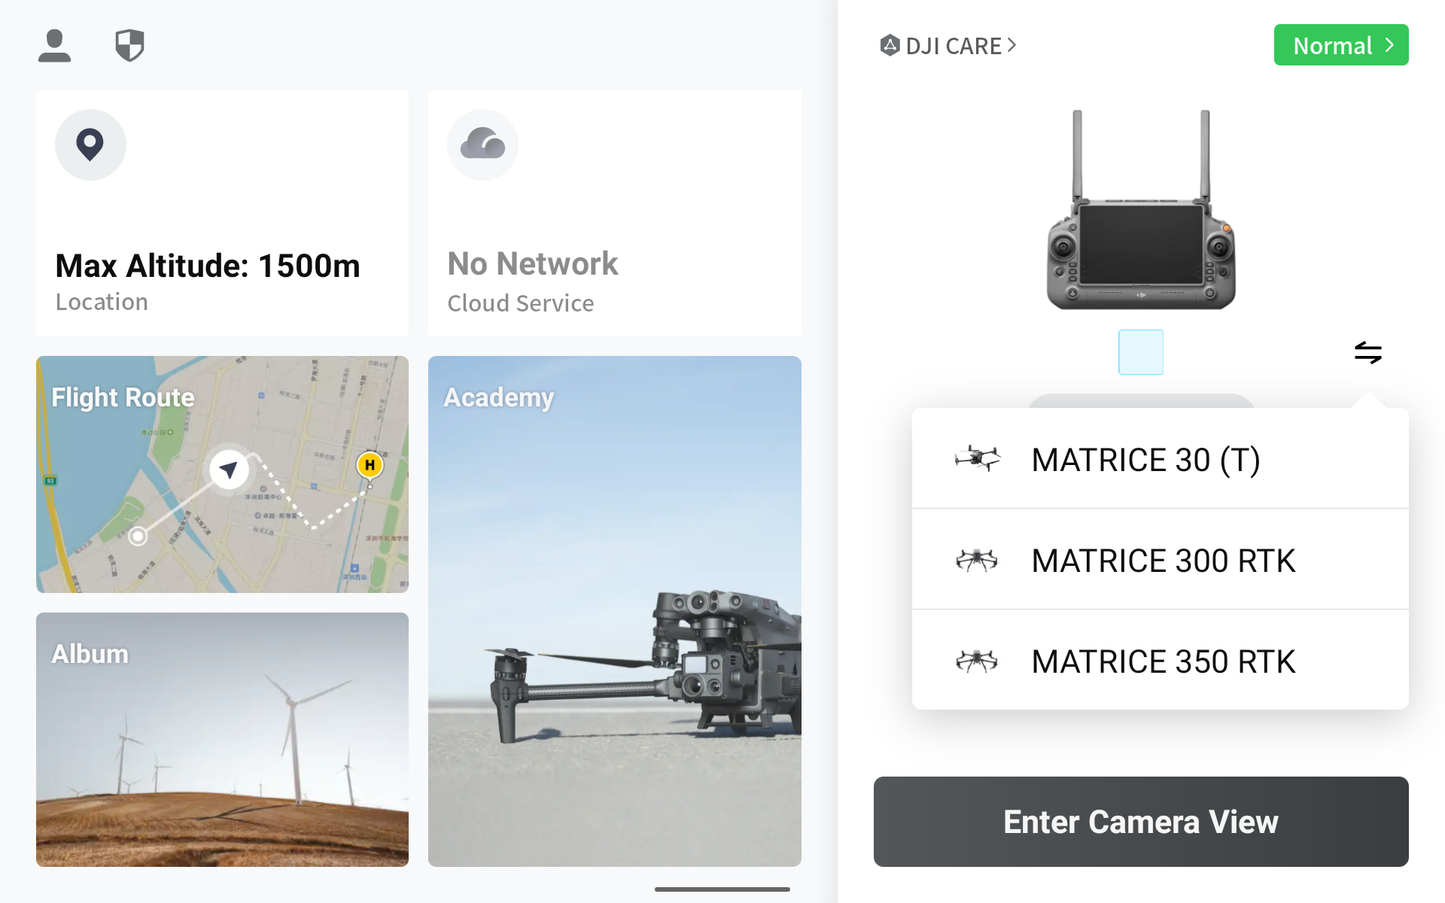Click the DJI Care logo icon
The width and height of the screenshot is (1445, 903).
click(x=889, y=45)
